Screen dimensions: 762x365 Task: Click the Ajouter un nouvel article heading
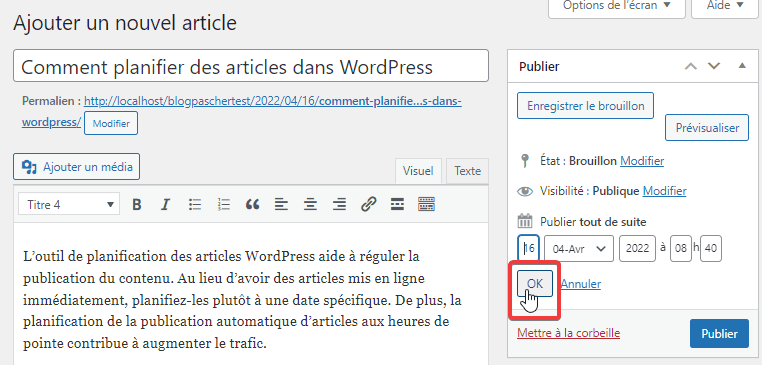(x=125, y=23)
